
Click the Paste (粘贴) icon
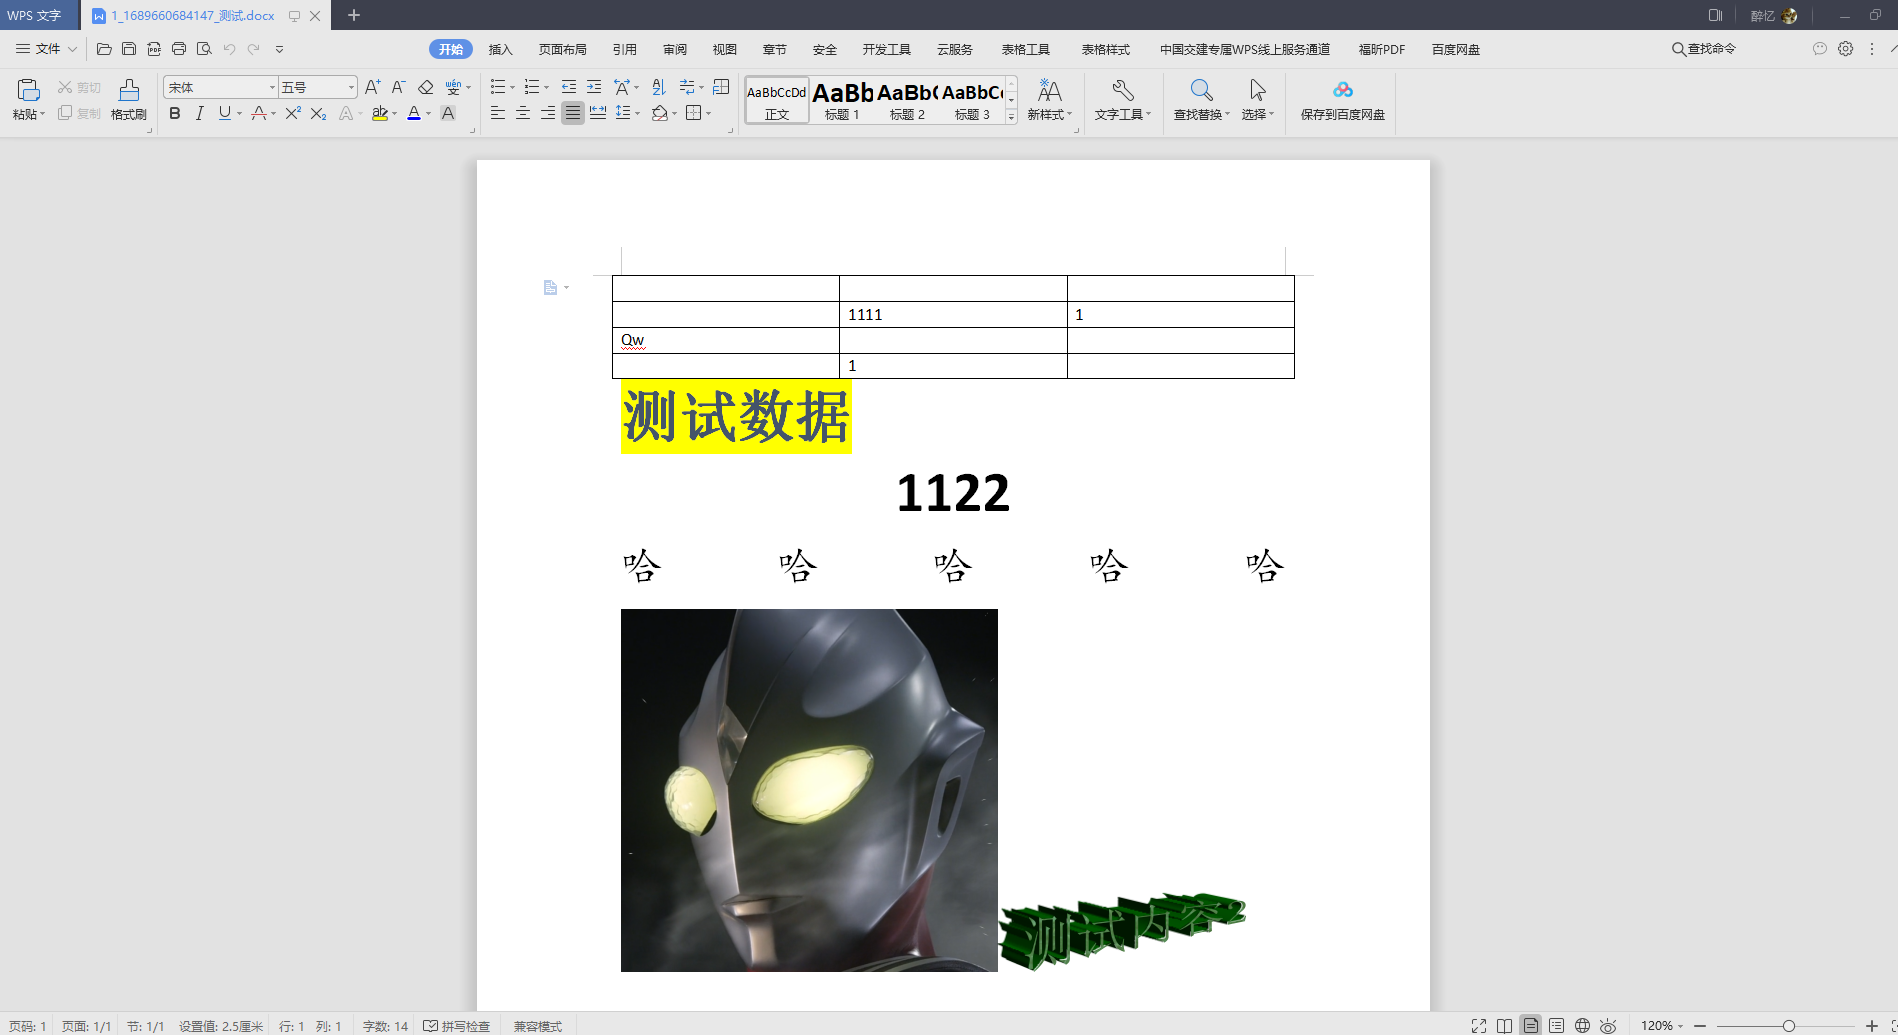click(x=28, y=91)
